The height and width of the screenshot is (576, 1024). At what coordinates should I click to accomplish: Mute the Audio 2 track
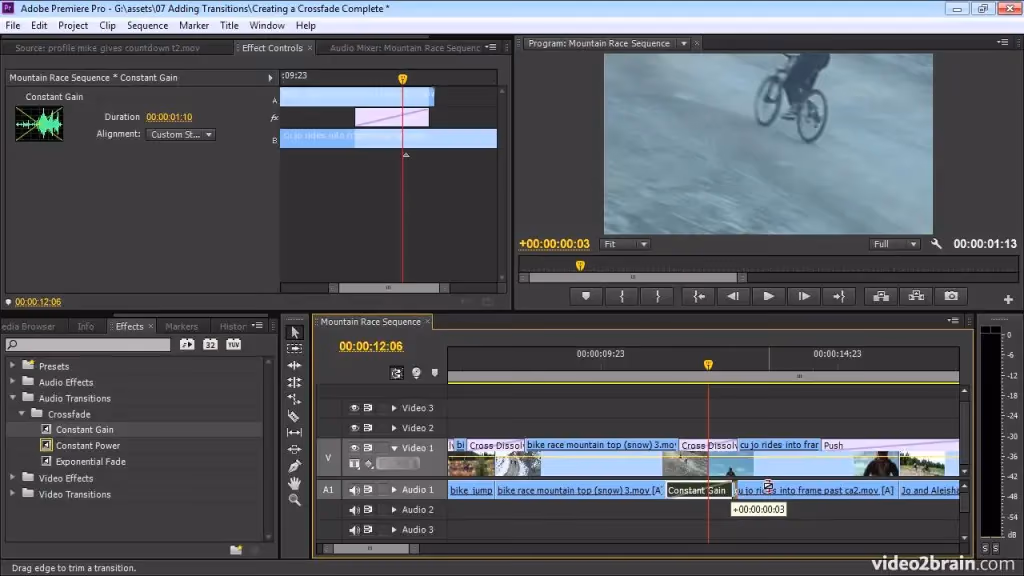pos(353,510)
